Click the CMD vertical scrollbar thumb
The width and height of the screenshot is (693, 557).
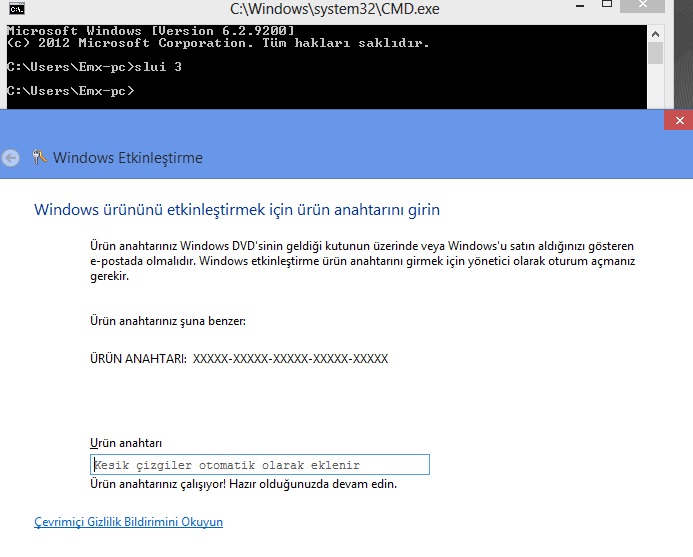[x=655, y=53]
